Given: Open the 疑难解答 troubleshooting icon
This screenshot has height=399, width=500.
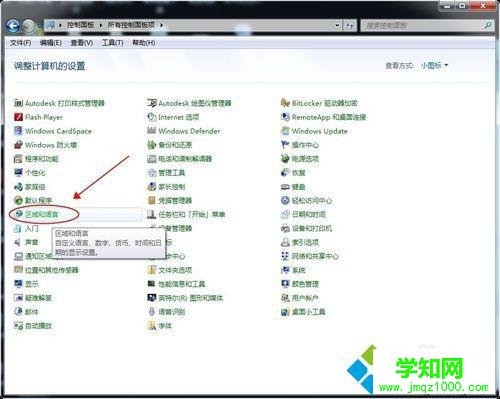Looking at the screenshot, I should click(x=18, y=298).
